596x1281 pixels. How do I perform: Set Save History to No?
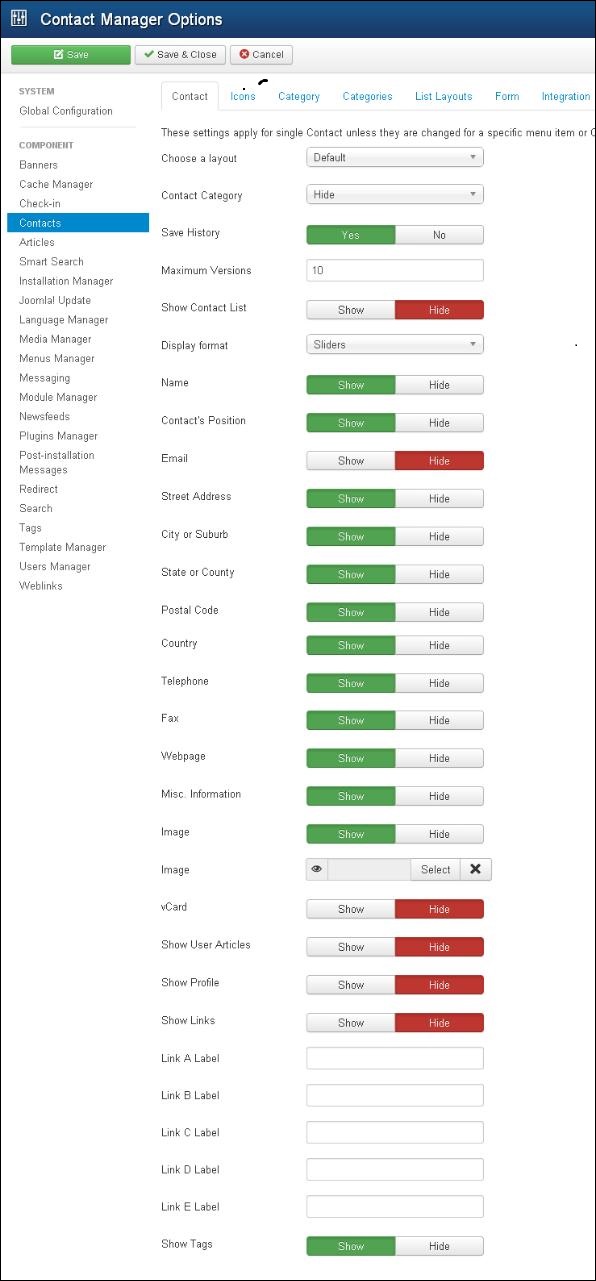click(x=440, y=234)
